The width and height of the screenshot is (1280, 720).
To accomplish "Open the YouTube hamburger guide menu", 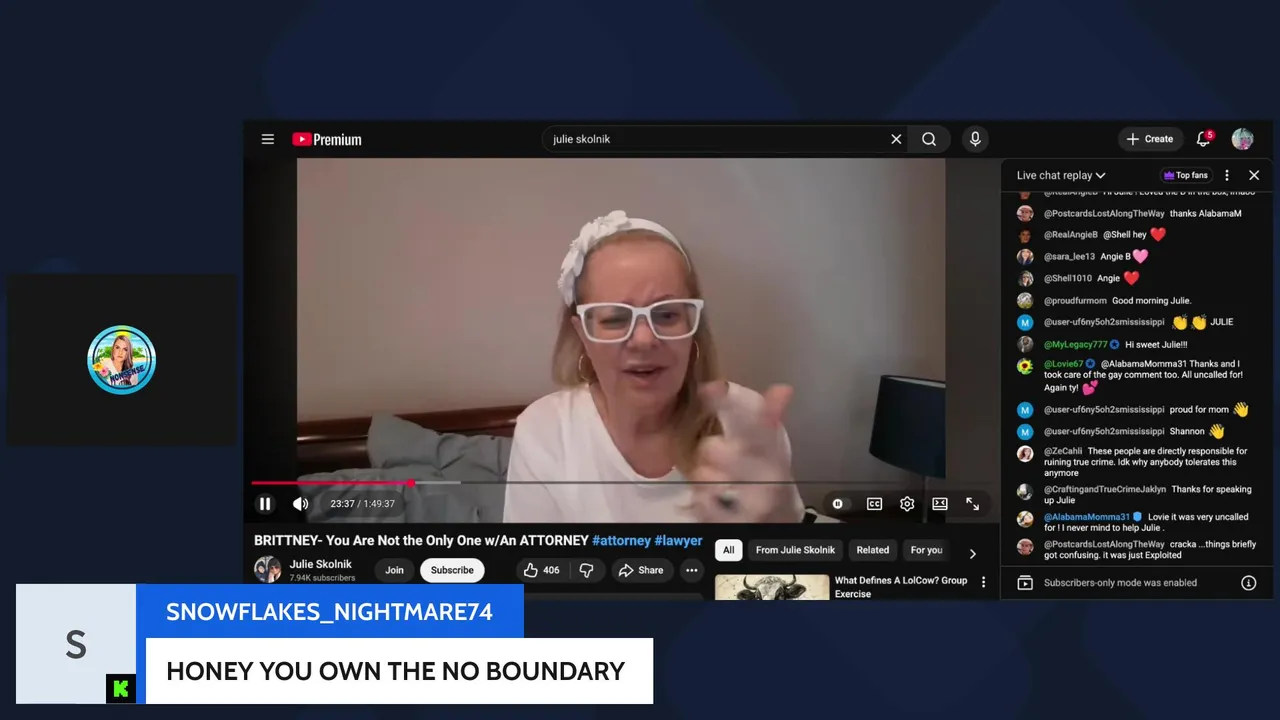I will click(x=268, y=139).
